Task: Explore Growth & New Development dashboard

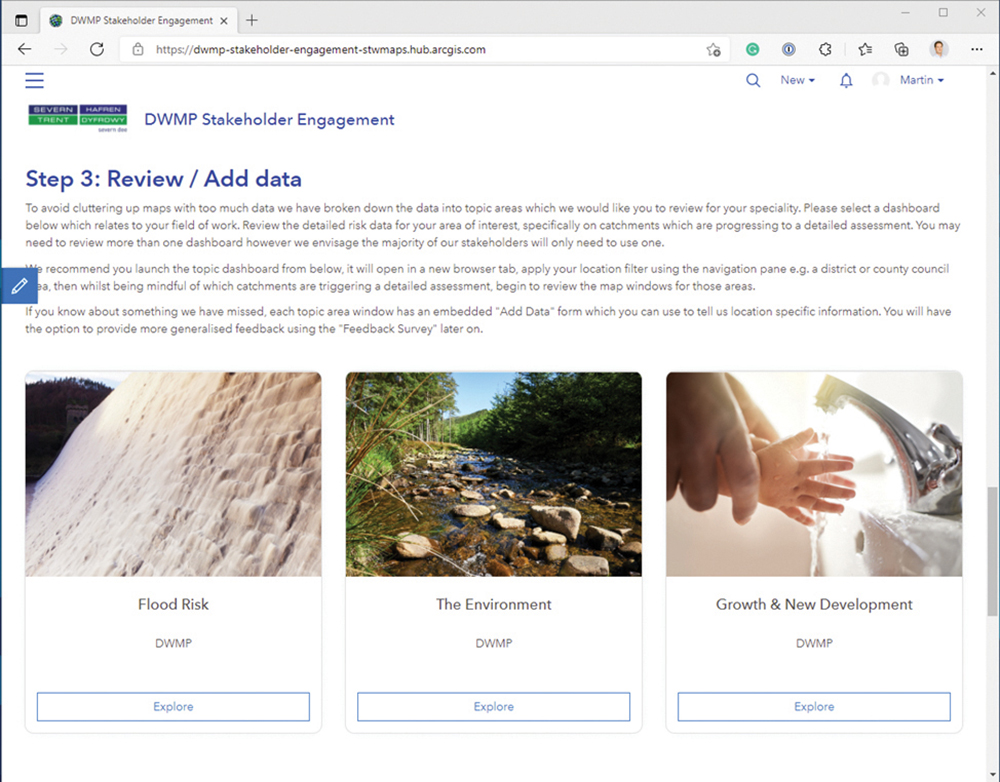Action: [x=814, y=707]
